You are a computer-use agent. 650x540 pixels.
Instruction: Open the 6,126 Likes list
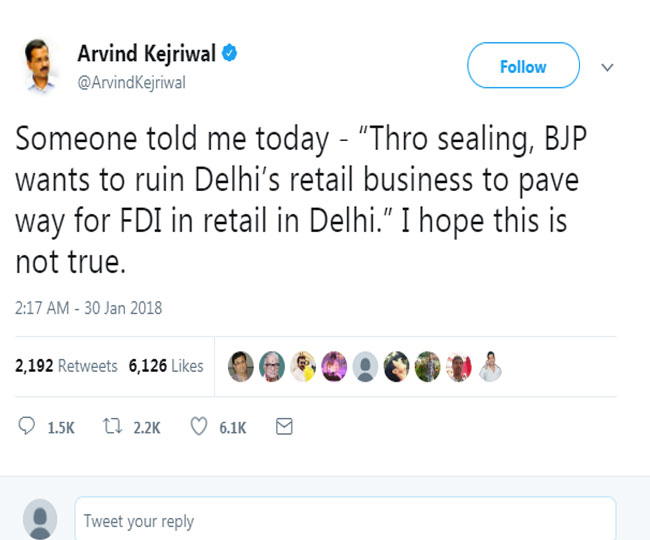[166, 367]
